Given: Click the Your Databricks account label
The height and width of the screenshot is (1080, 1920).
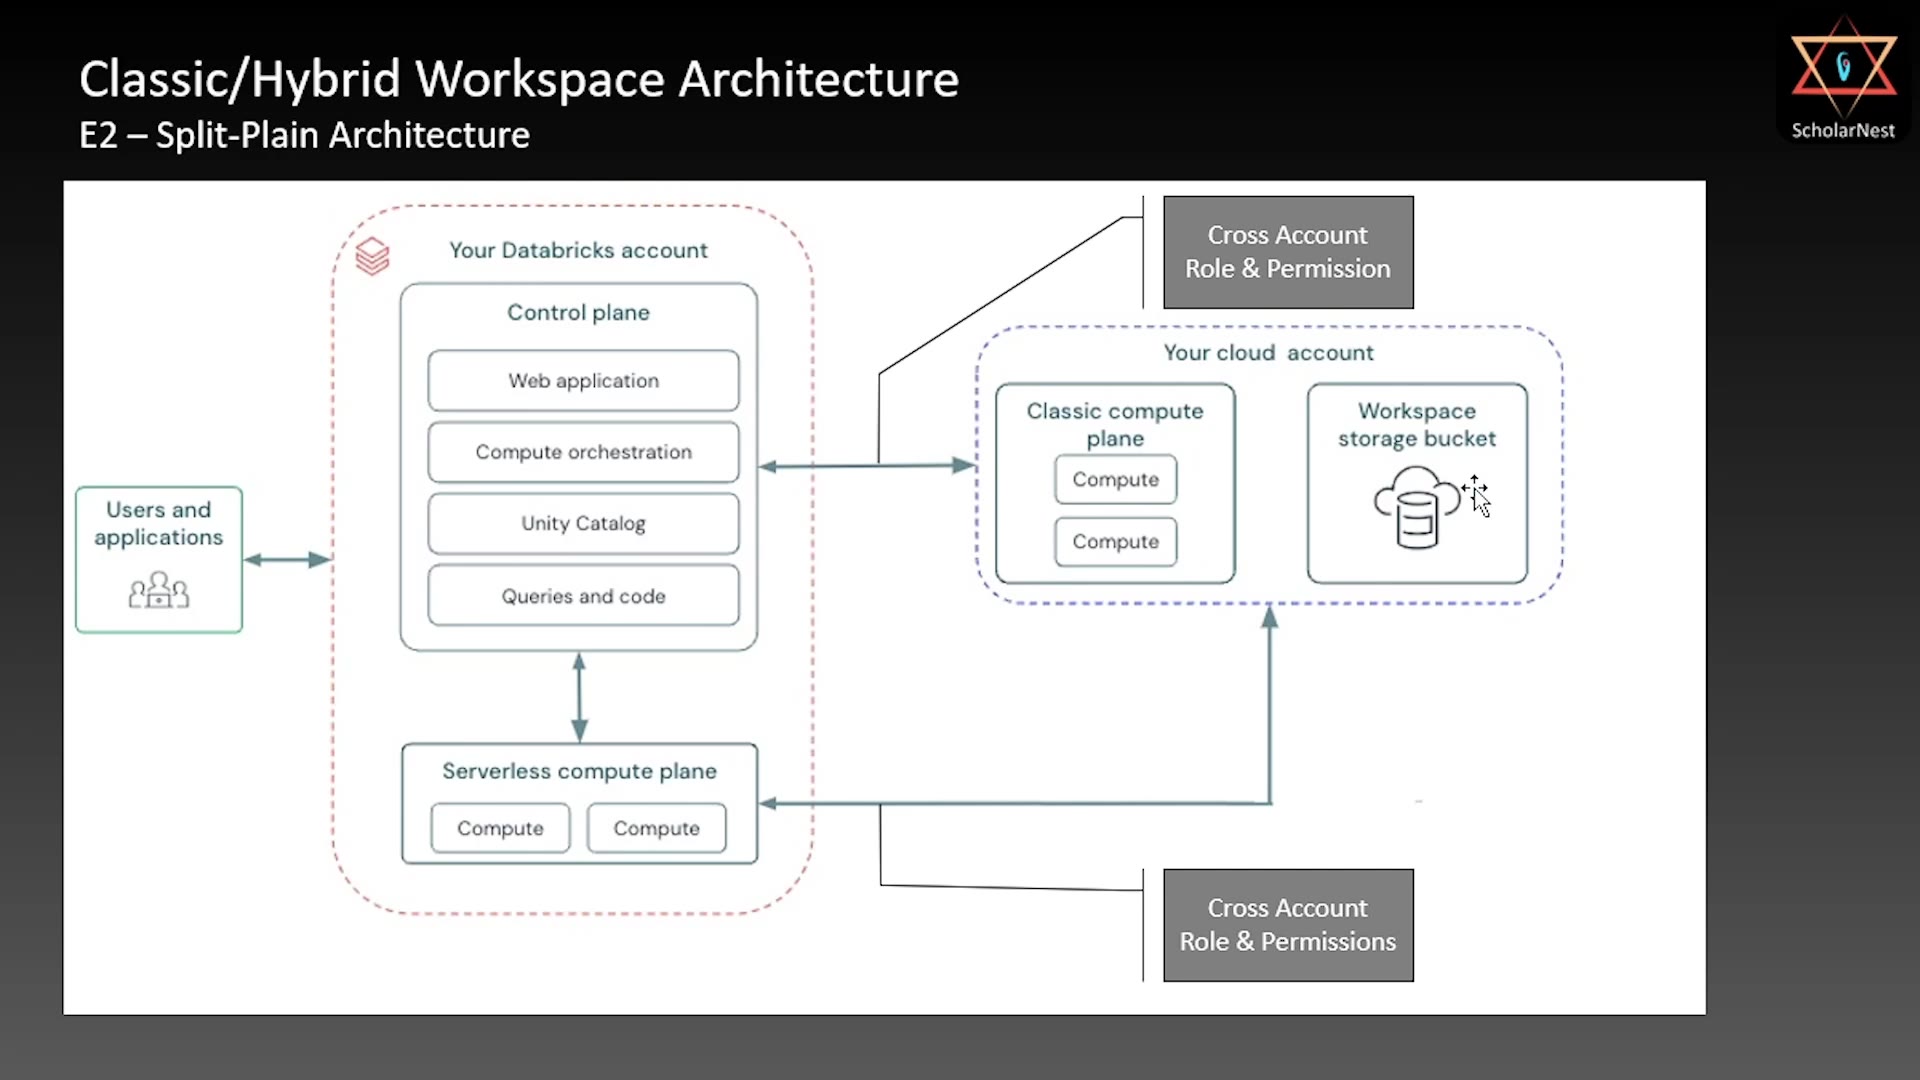Looking at the screenshot, I should pyautogui.click(x=578, y=250).
